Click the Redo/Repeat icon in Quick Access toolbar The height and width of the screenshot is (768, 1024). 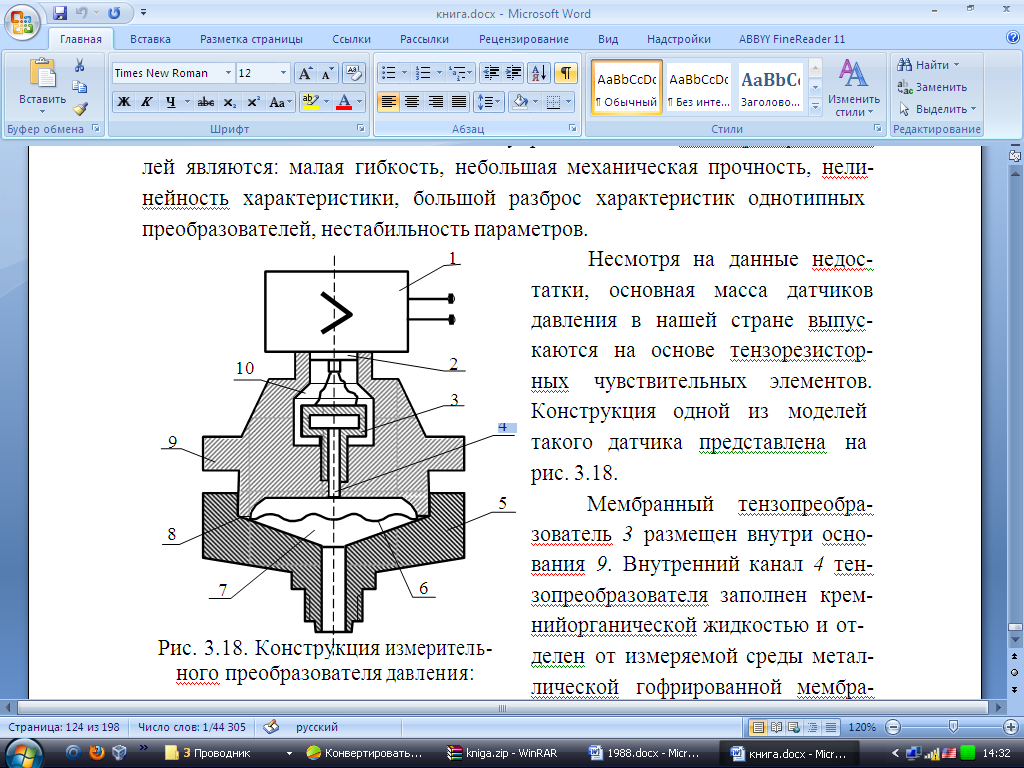114,12
